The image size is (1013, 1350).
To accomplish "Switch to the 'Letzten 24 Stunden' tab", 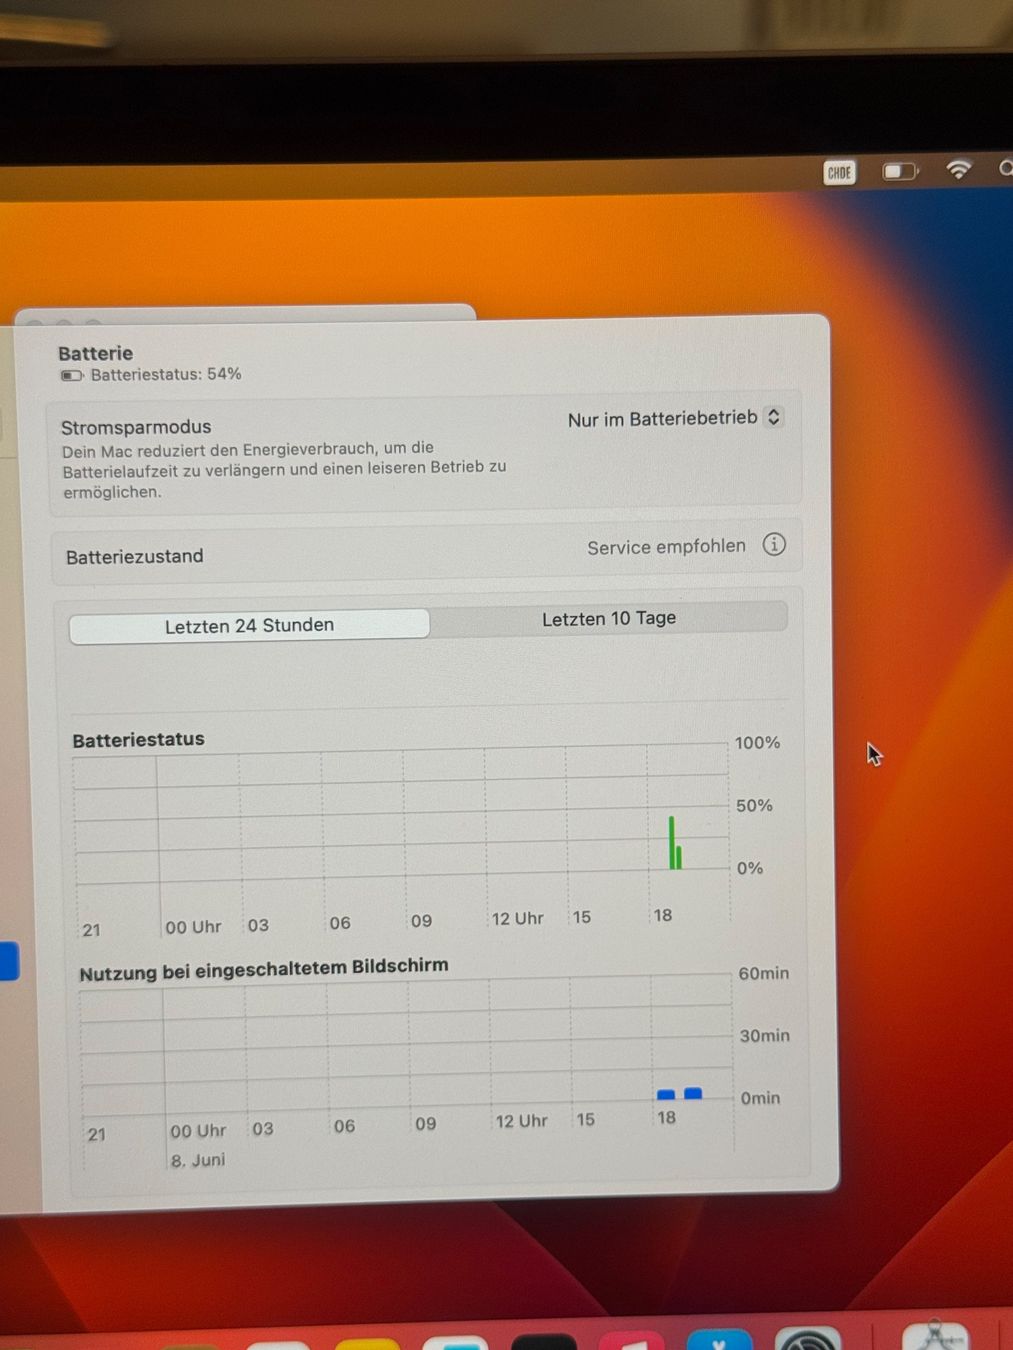I will point(249,625).
